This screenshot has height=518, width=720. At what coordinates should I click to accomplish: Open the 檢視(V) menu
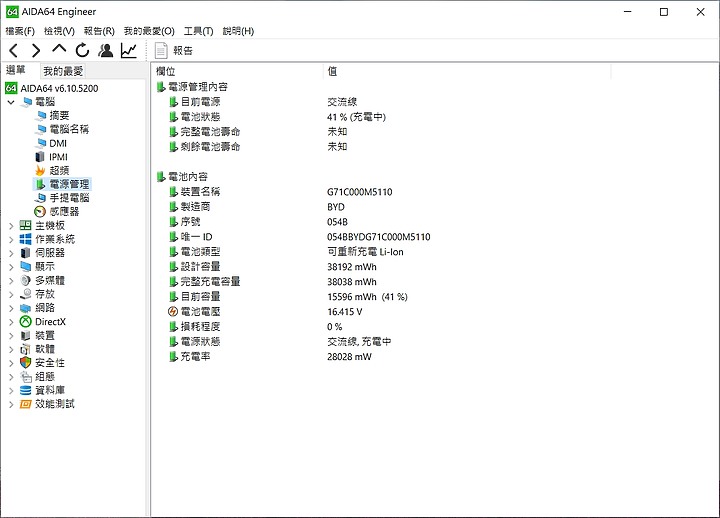[x=59, y=31]
